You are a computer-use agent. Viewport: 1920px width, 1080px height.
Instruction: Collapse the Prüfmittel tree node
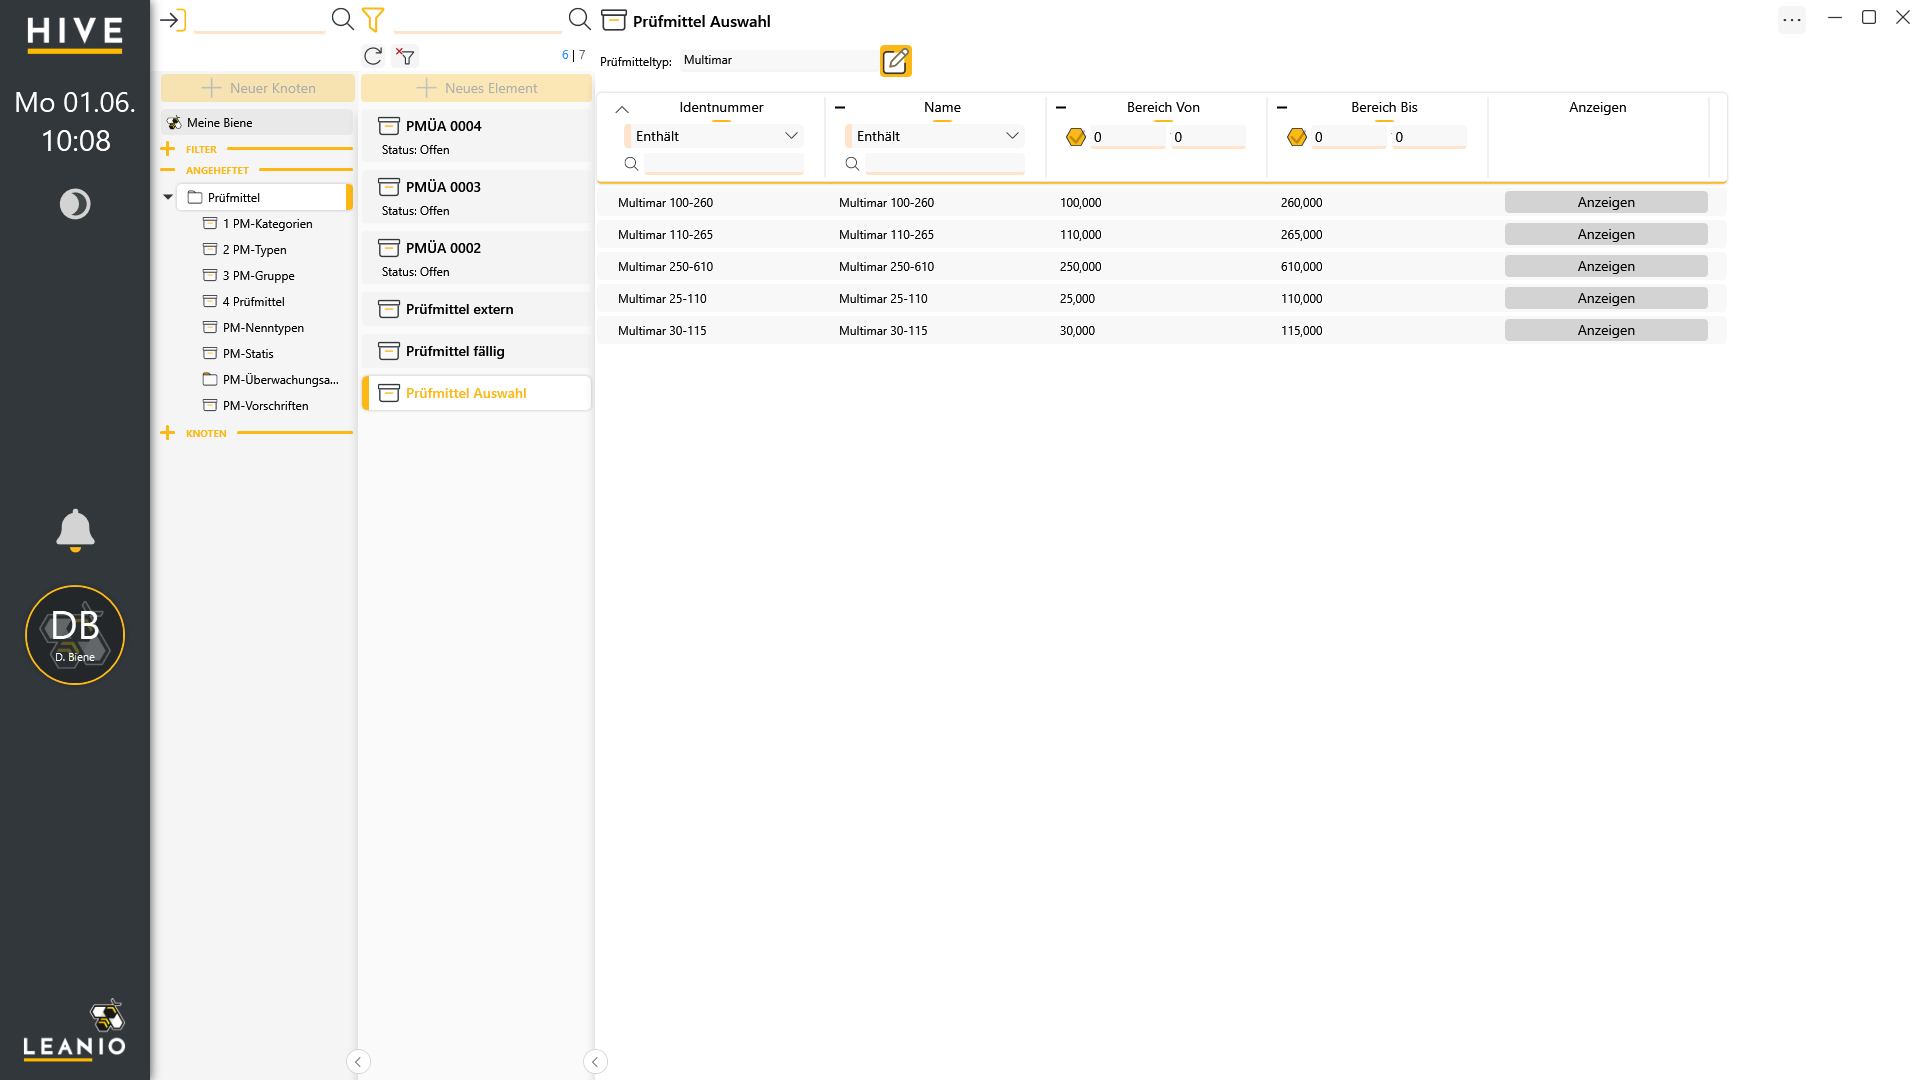[168, 198]
